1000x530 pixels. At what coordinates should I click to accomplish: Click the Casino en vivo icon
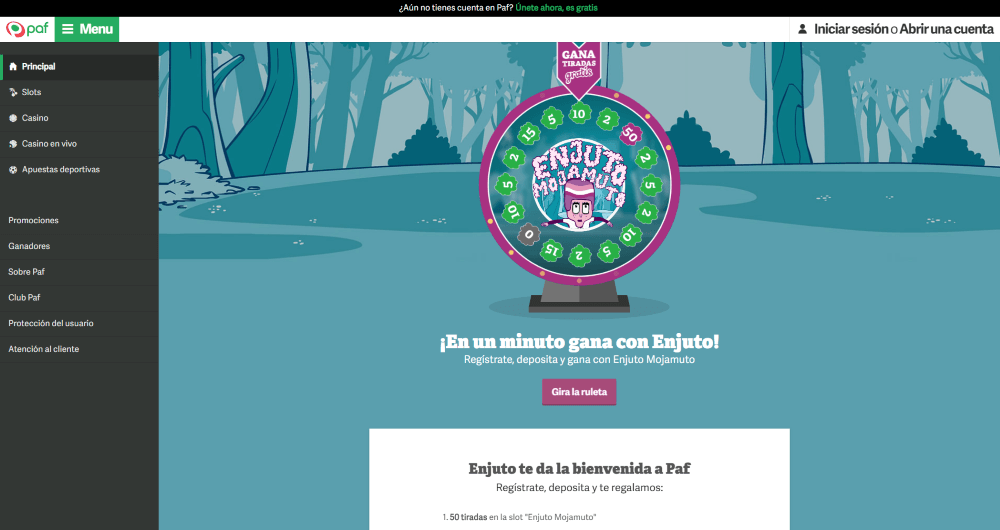[x=13, y=144]
